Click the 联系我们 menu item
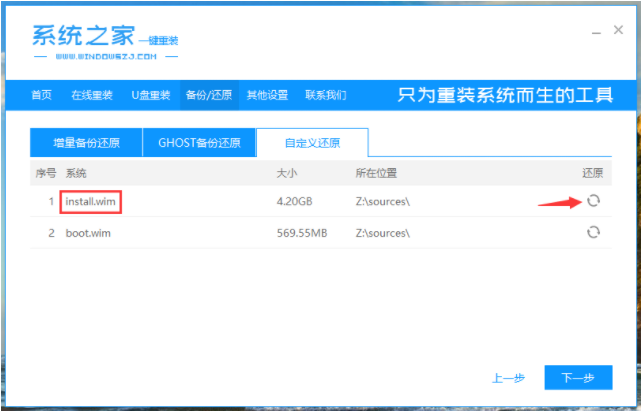The width and height of the screenshot is (641, 411). 325,95
